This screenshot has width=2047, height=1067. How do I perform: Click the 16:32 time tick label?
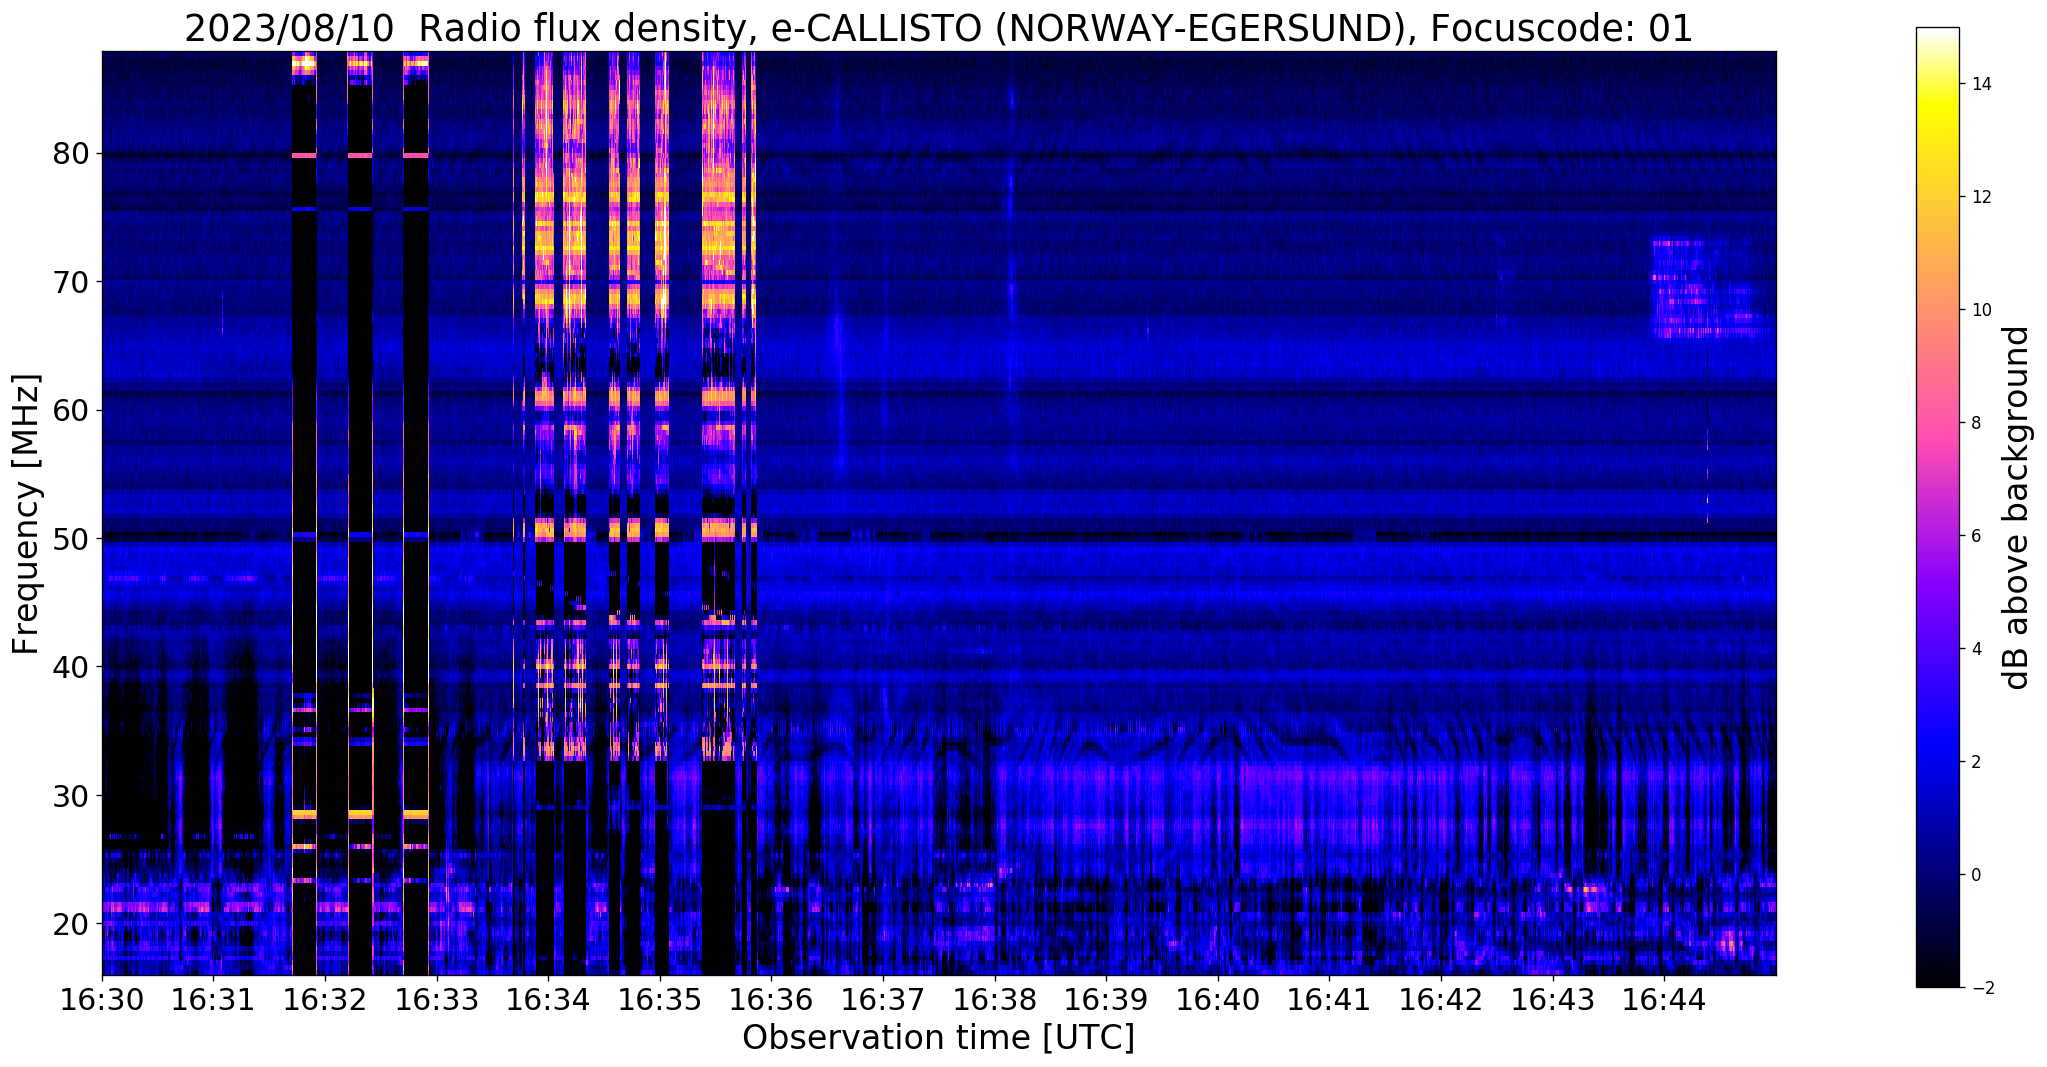[x=325, y=1000]
